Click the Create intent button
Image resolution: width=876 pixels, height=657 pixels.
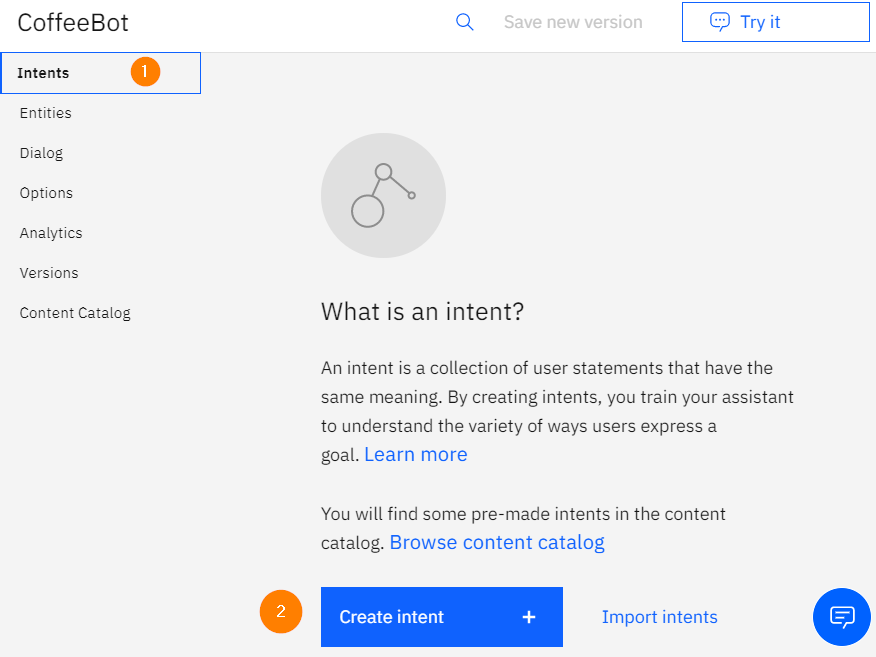click(442, 617)
